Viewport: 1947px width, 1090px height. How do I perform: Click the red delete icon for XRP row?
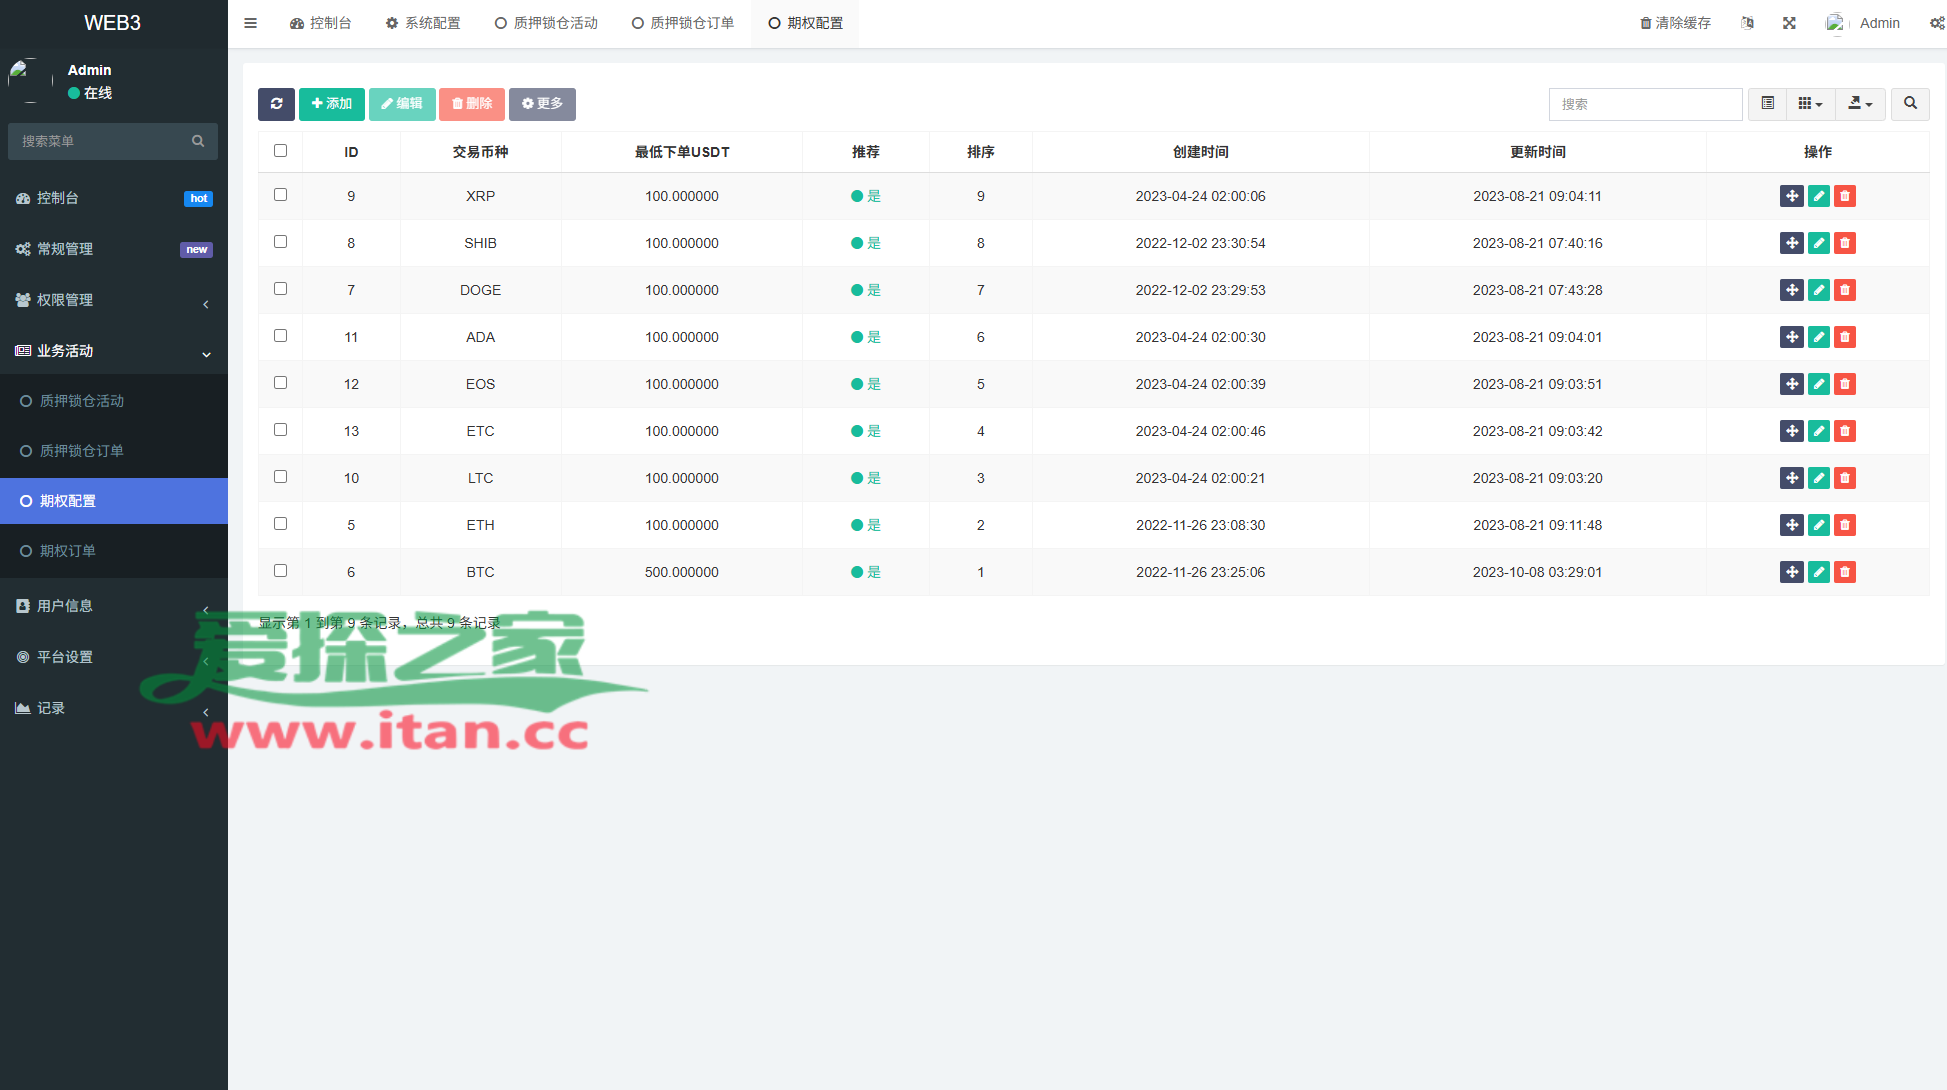click(x=1845, y=196)
